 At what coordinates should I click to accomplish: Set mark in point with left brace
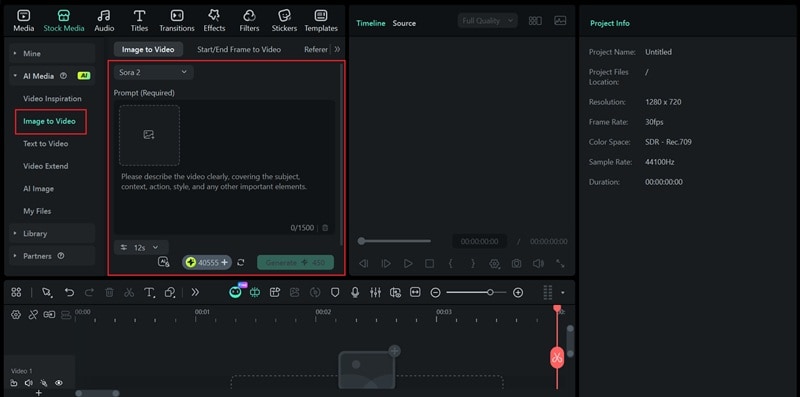point(451,263)
